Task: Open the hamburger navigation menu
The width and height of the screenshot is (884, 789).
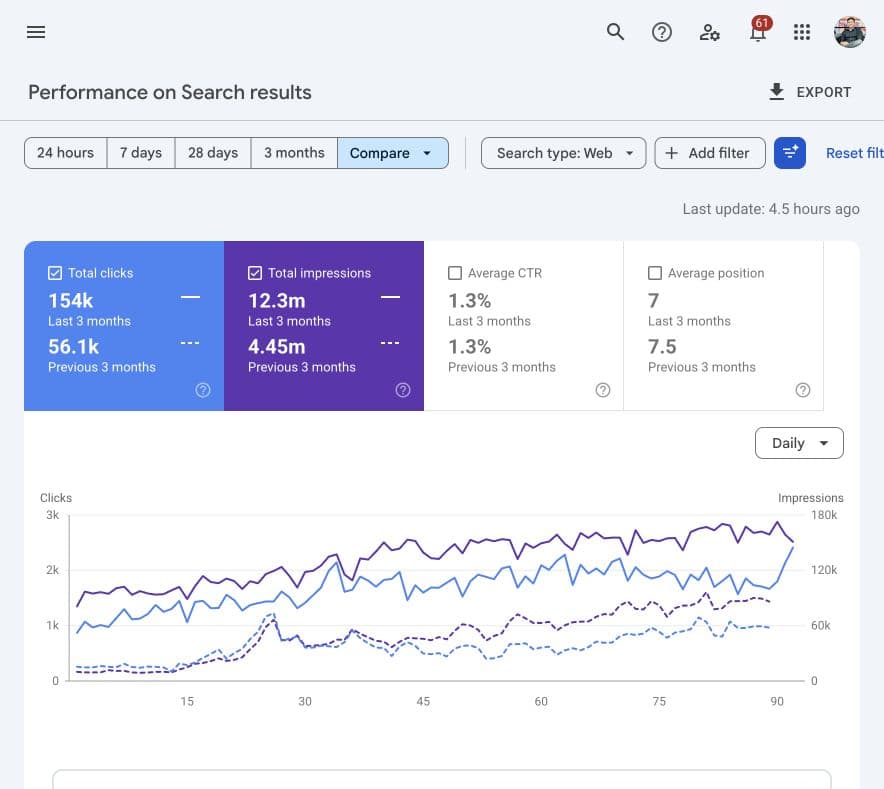Action: coord(36,32)
